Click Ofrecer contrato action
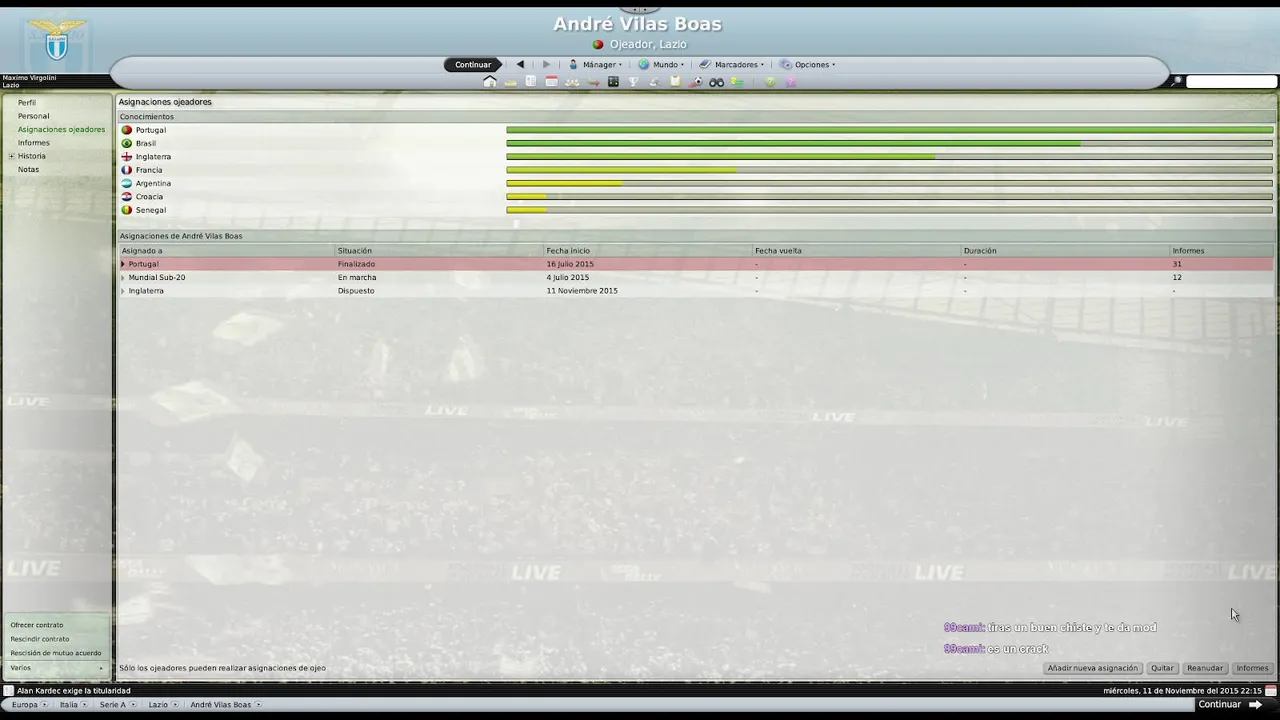 tap(36, 625)
